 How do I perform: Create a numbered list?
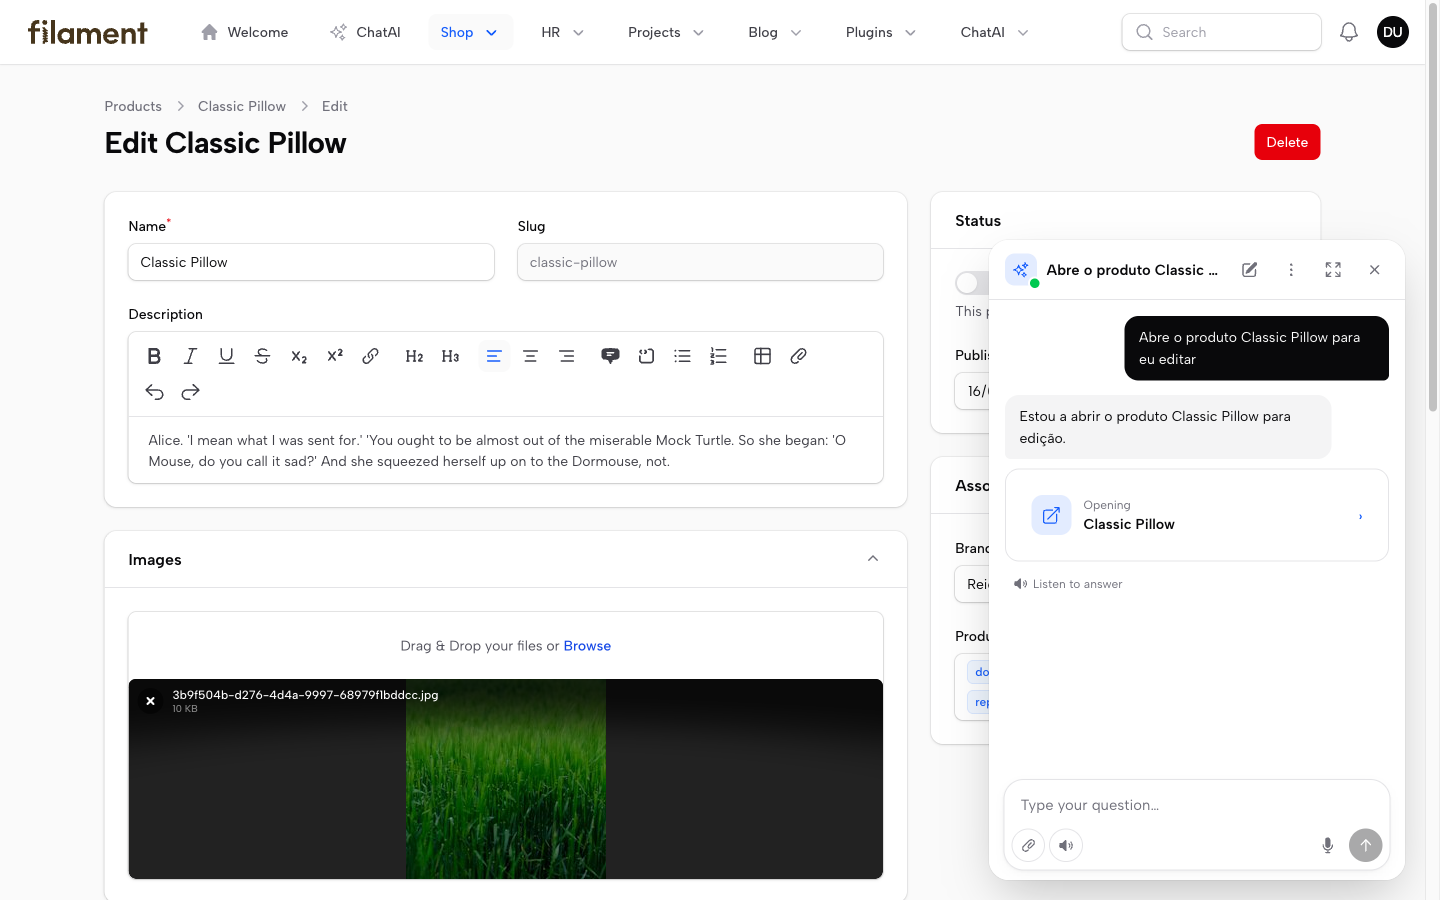tap(718, 356)
